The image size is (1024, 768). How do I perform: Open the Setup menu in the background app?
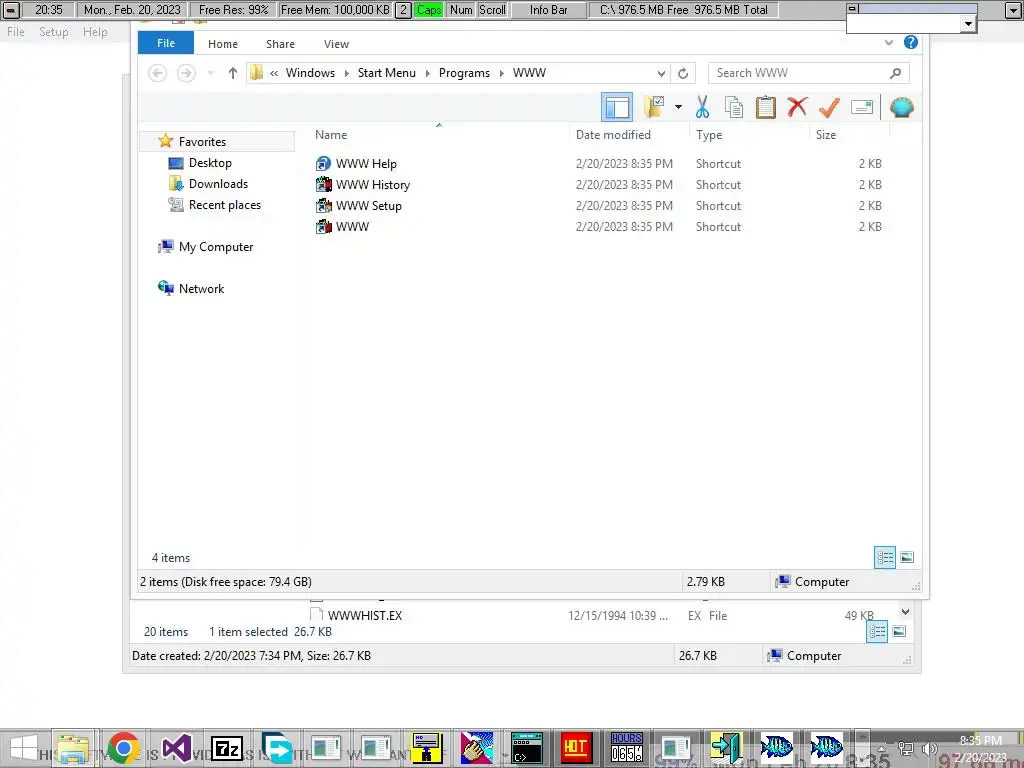coord(54,31)
